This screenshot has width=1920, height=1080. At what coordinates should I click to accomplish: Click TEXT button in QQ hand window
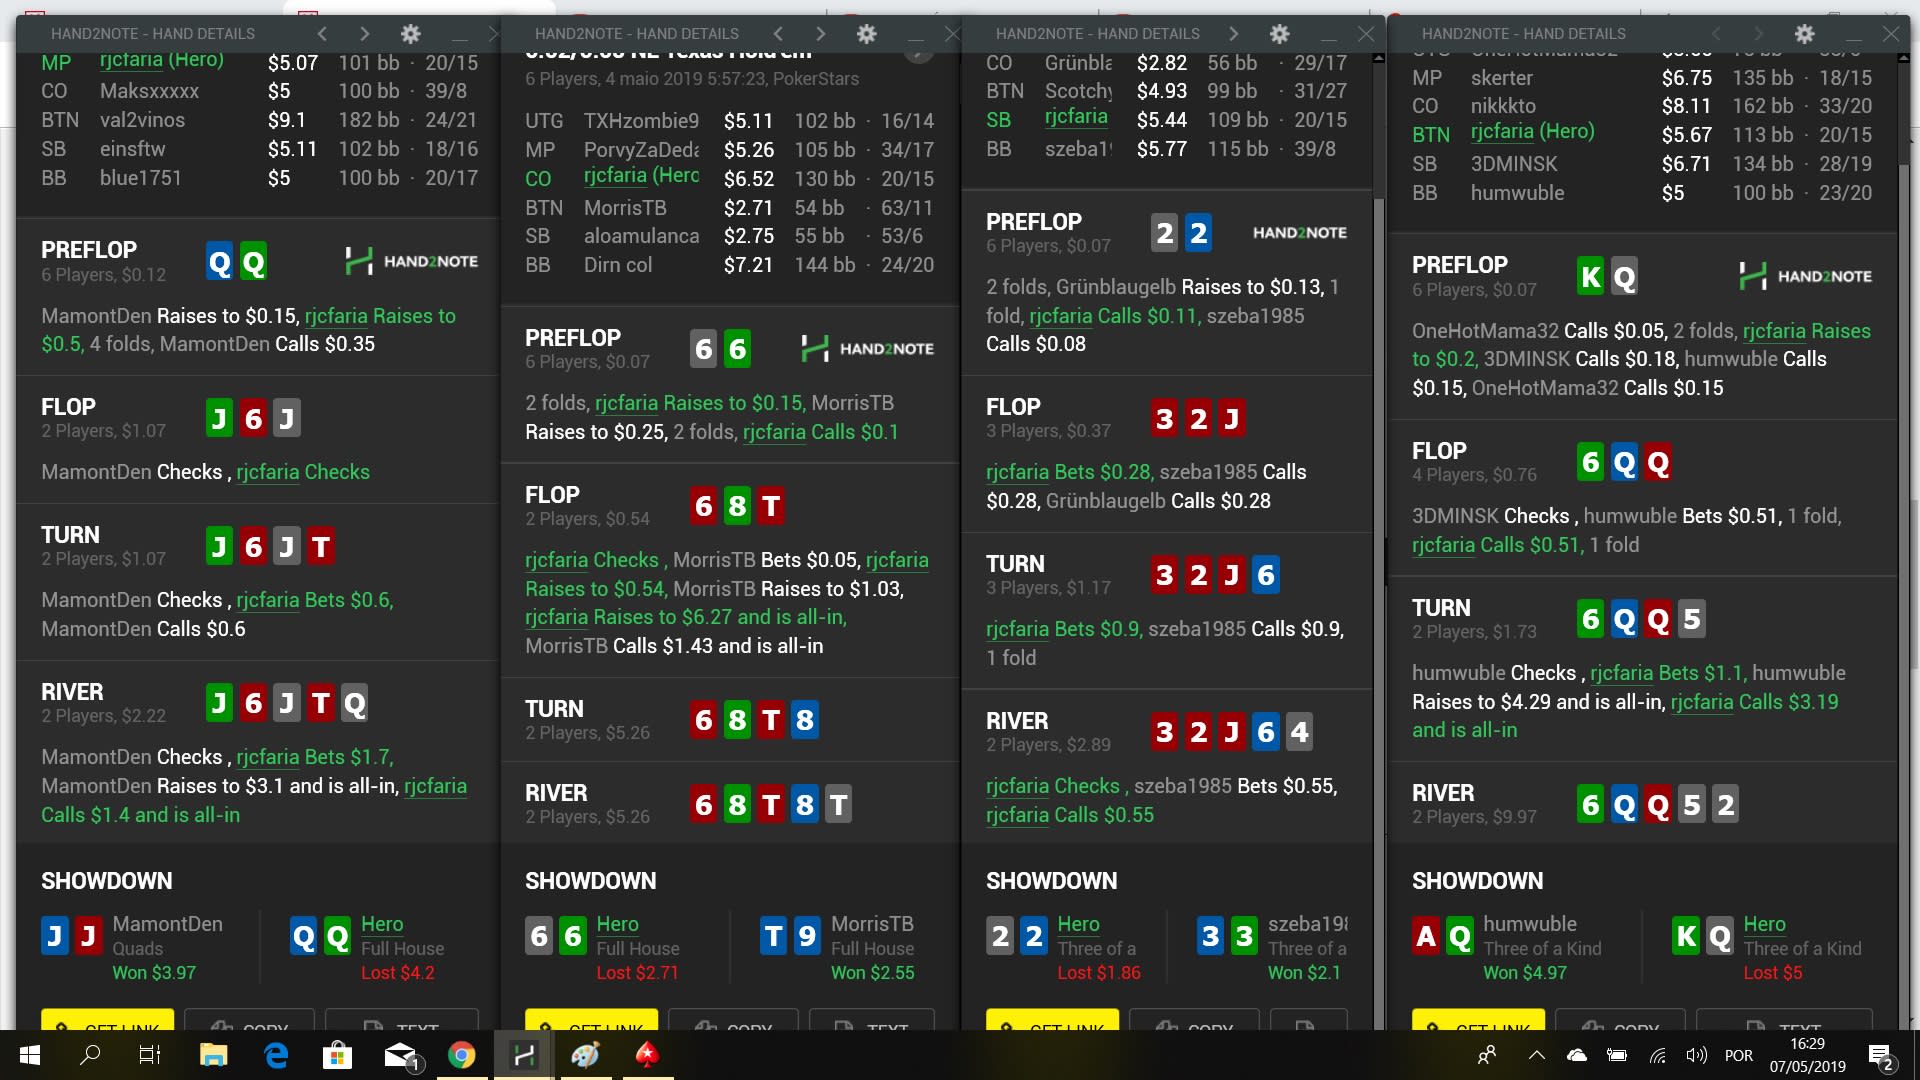(402, 1020)
